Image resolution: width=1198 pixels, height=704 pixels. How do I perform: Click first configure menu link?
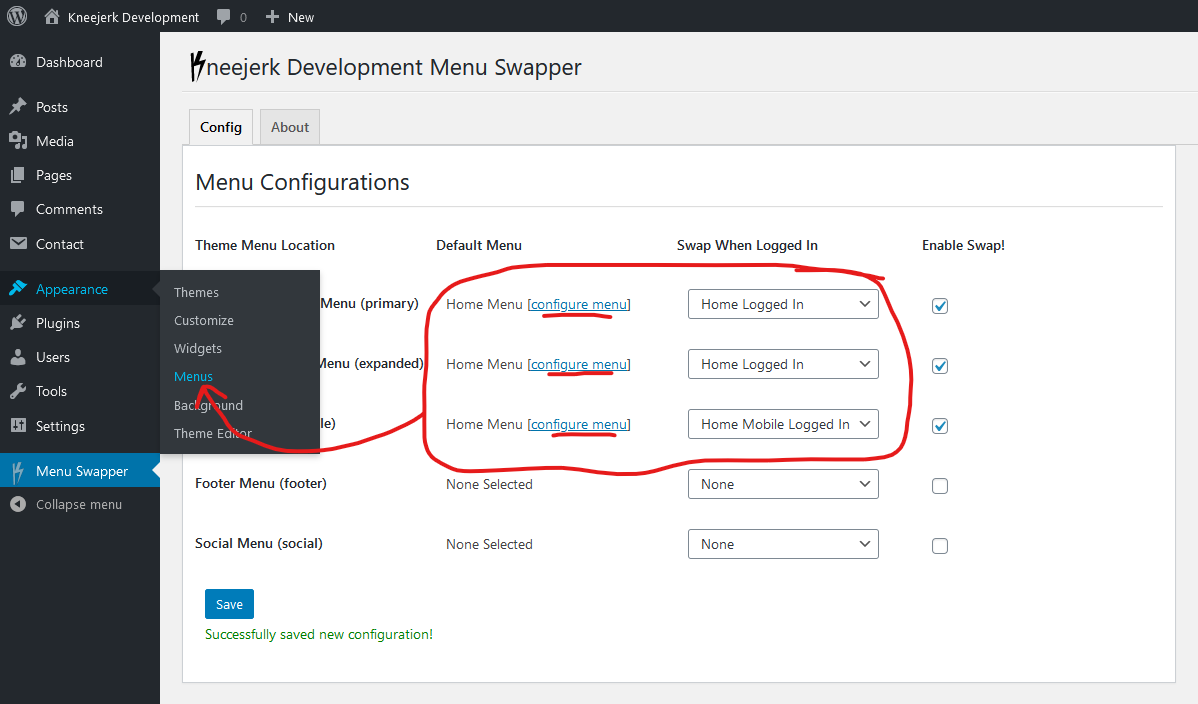[x=579, y=304]
